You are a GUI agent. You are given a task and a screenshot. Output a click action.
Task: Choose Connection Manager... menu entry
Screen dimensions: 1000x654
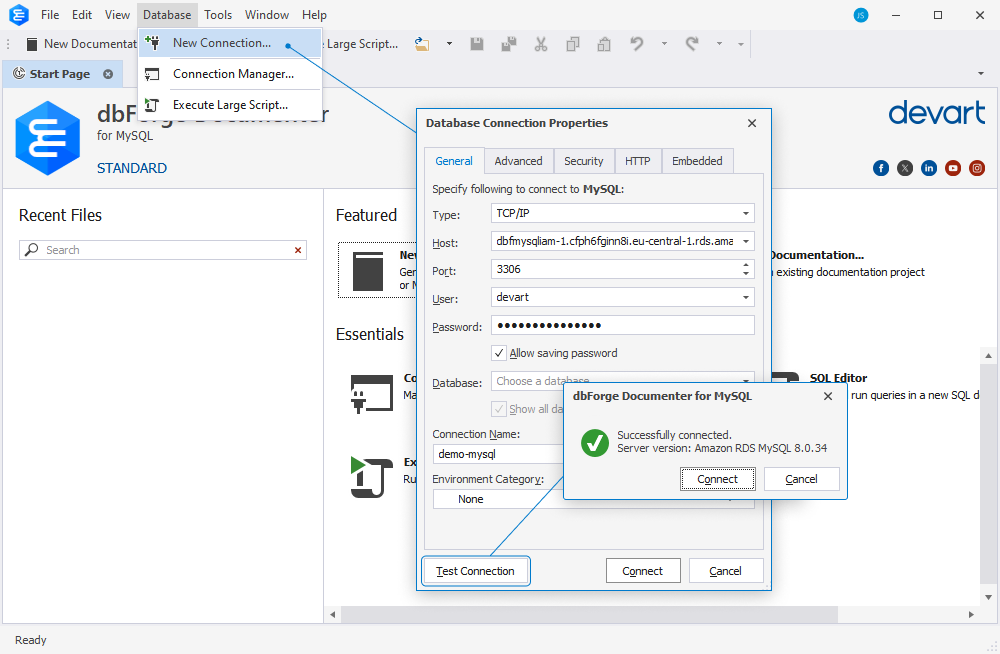click(230, 74)
